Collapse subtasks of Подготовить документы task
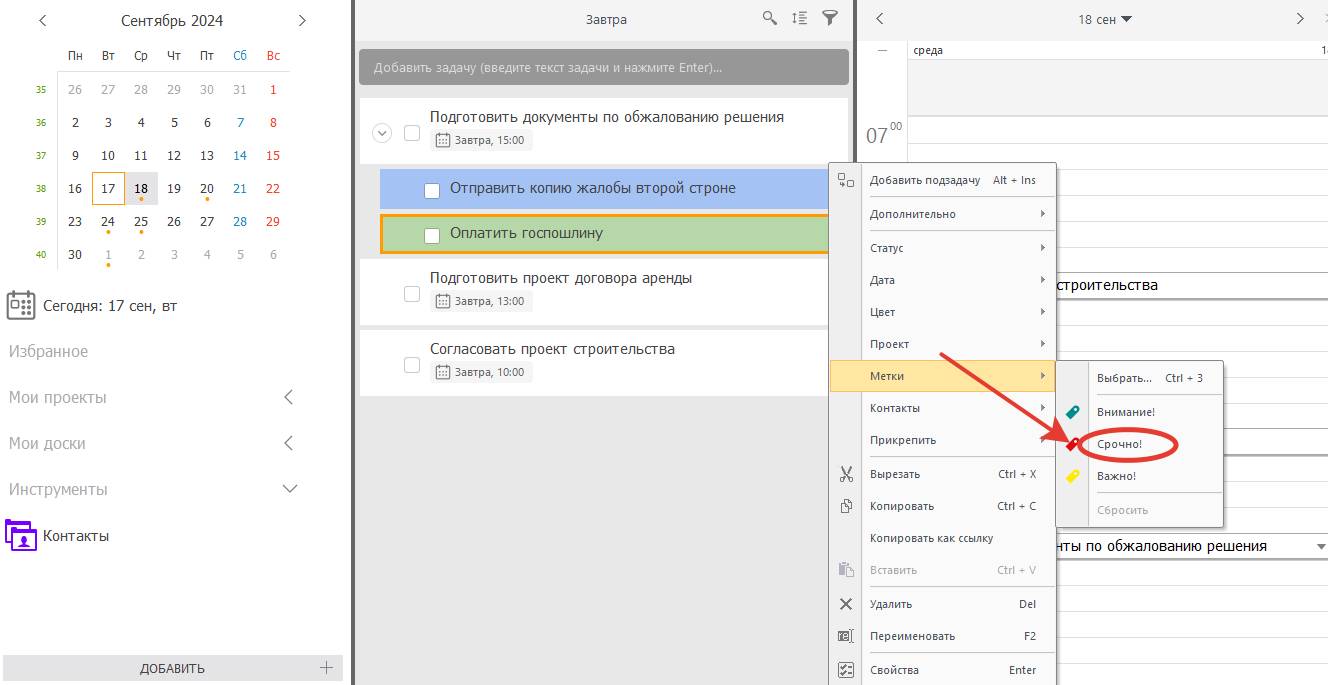The width and height of the screenshot is (1328, 685). pos(381,133)
